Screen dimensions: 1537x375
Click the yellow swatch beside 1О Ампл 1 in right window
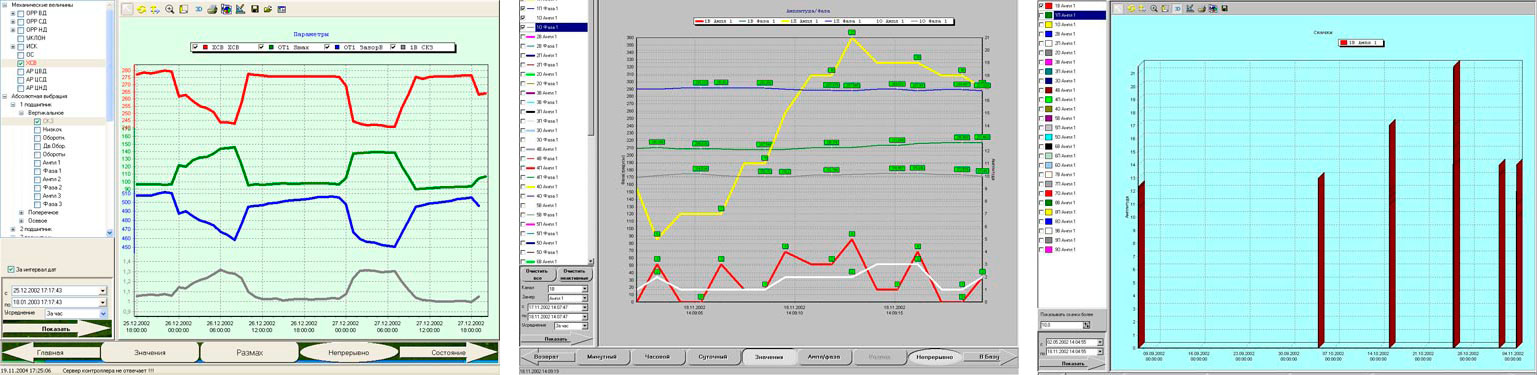coord(1049,25)
